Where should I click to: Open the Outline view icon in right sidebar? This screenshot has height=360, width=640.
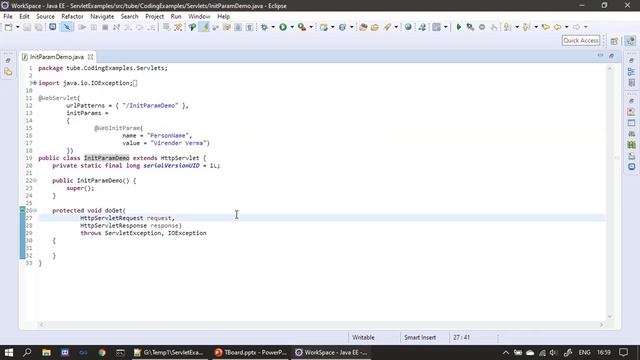pos(631,72)
